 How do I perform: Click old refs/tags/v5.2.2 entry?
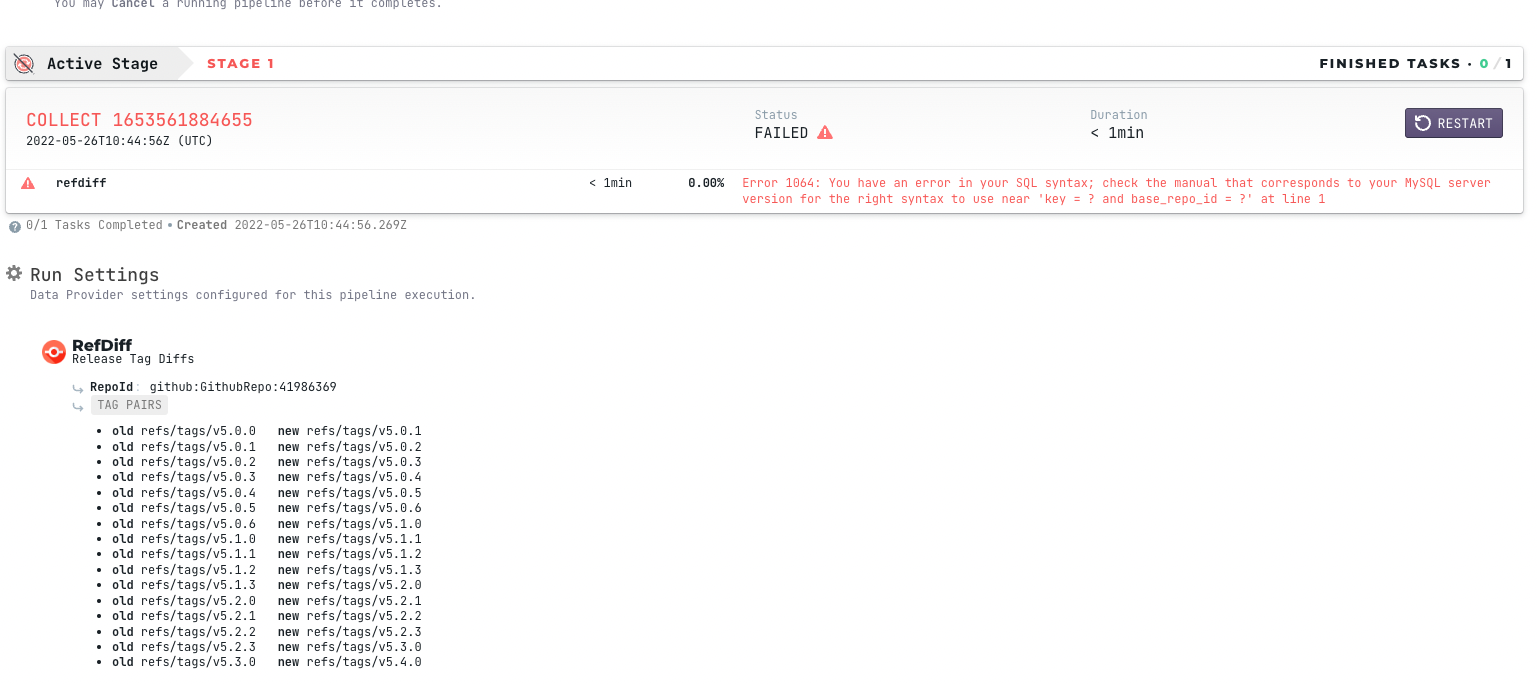(184, 632)
